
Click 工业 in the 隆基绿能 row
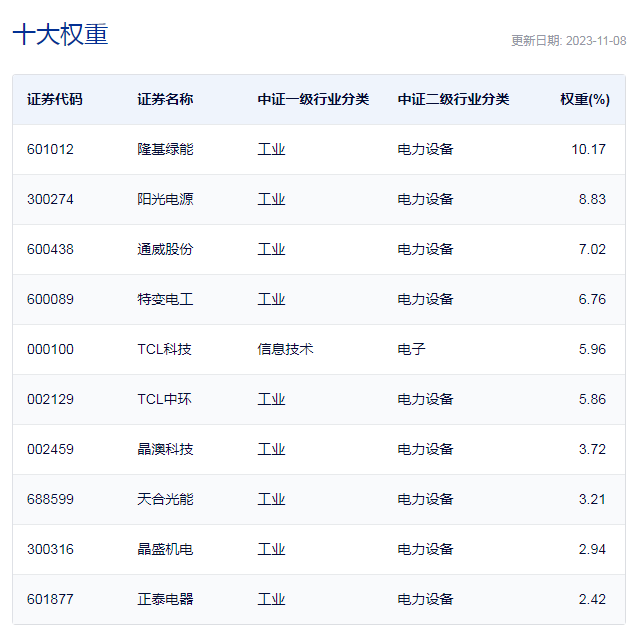coord(271,149)
